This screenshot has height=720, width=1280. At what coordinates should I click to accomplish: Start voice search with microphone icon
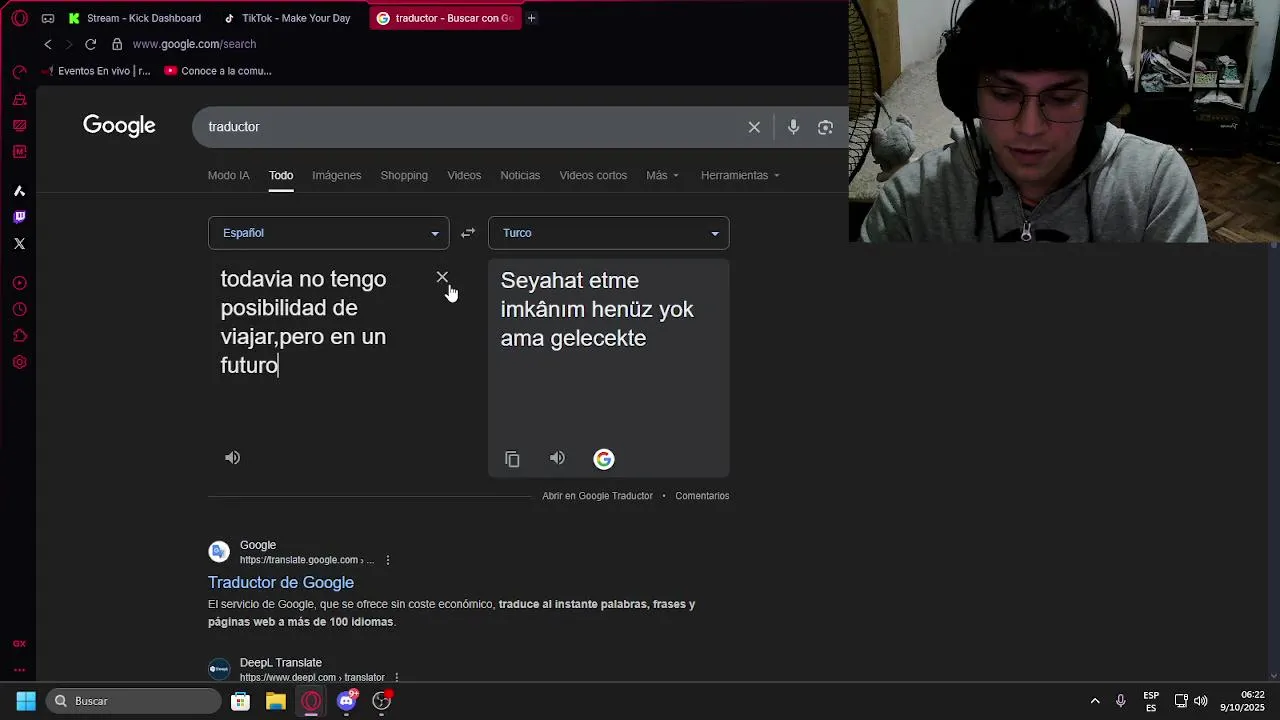793,127
